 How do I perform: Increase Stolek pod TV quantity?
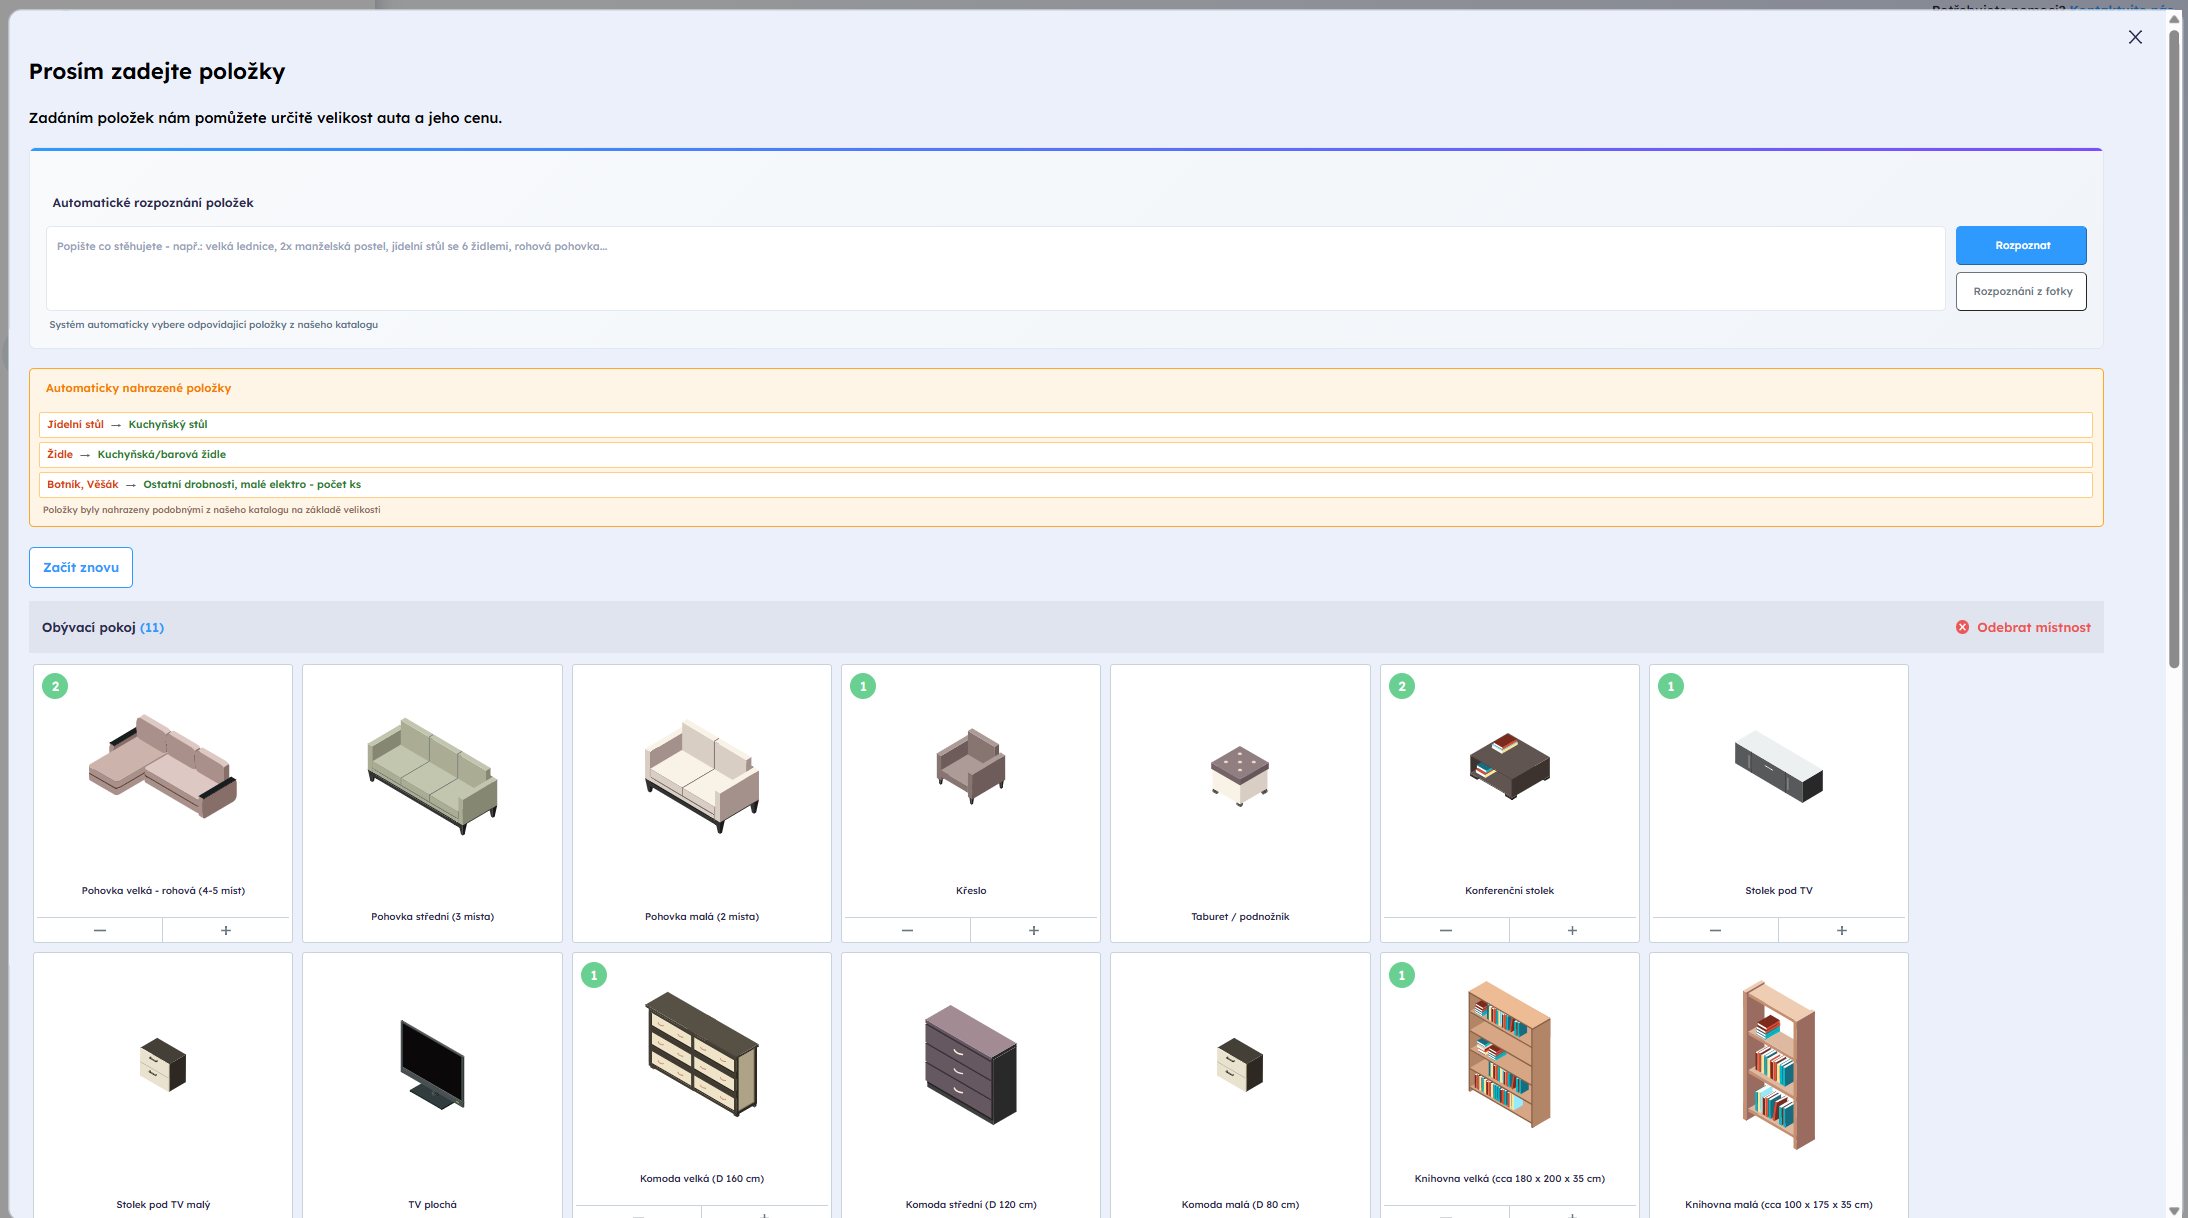(x=1841, y=930)
